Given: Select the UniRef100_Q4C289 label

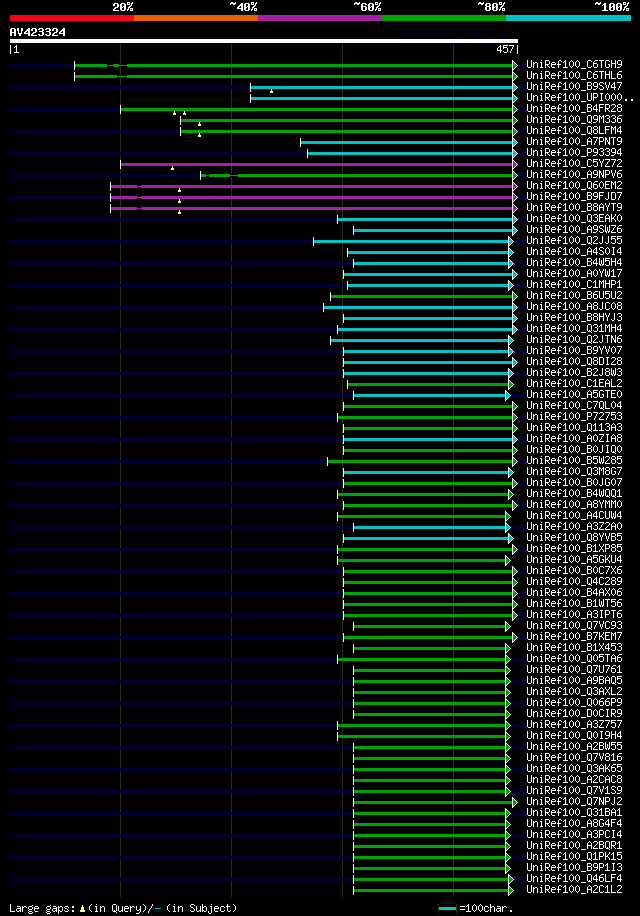Looking at the screenshot, I should [x=574, y=582].
